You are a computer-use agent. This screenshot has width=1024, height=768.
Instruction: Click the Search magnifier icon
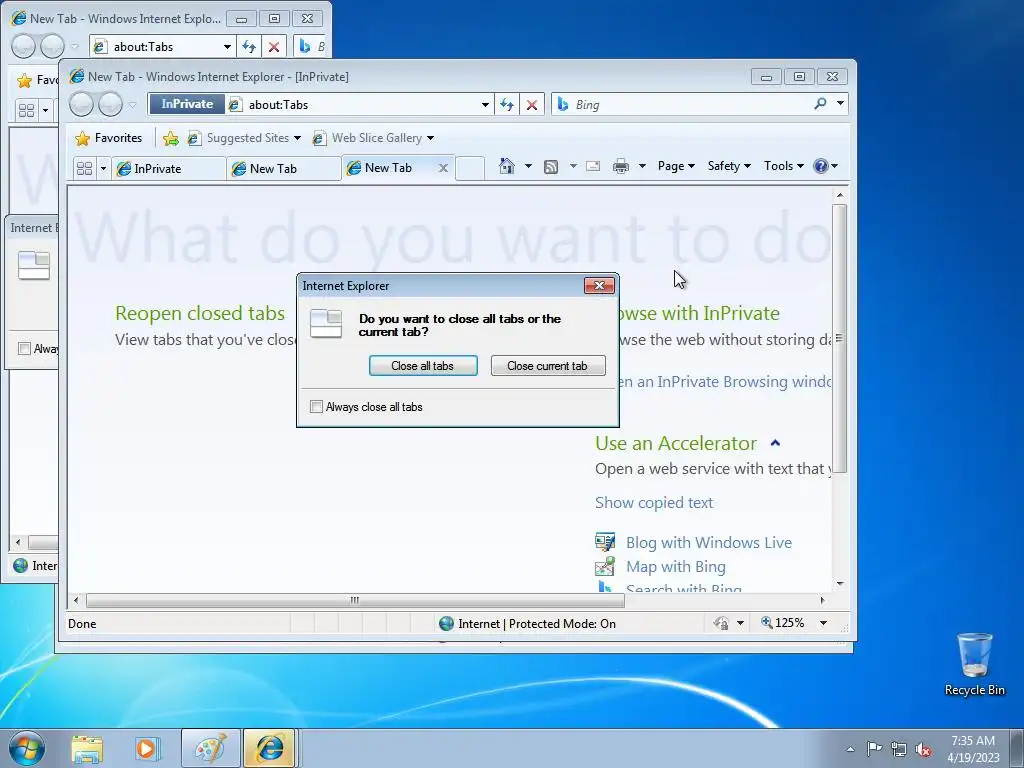click(x=820, y=104)
